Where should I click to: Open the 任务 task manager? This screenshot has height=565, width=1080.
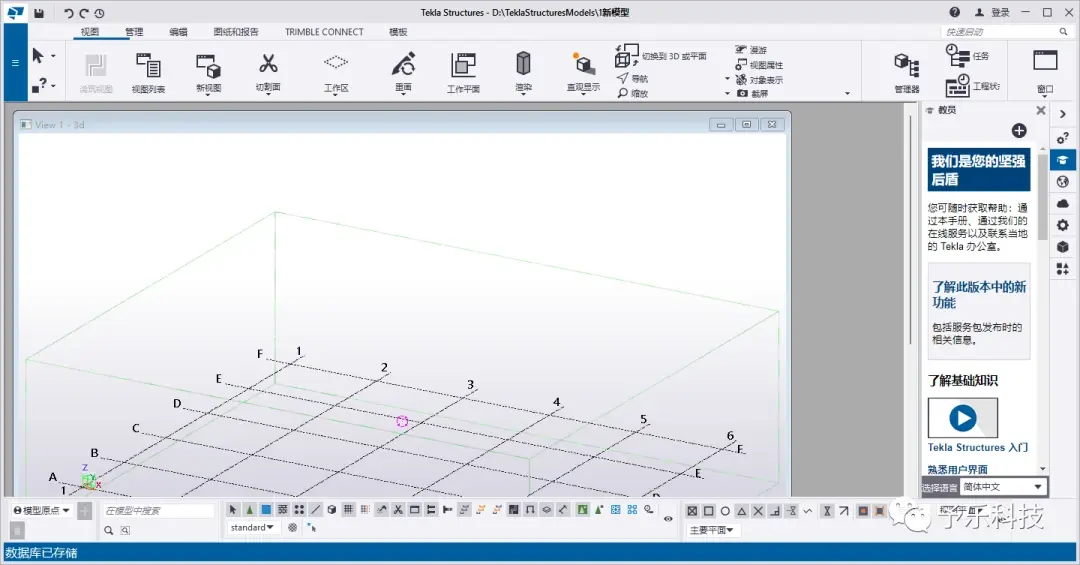coord(967,56)
